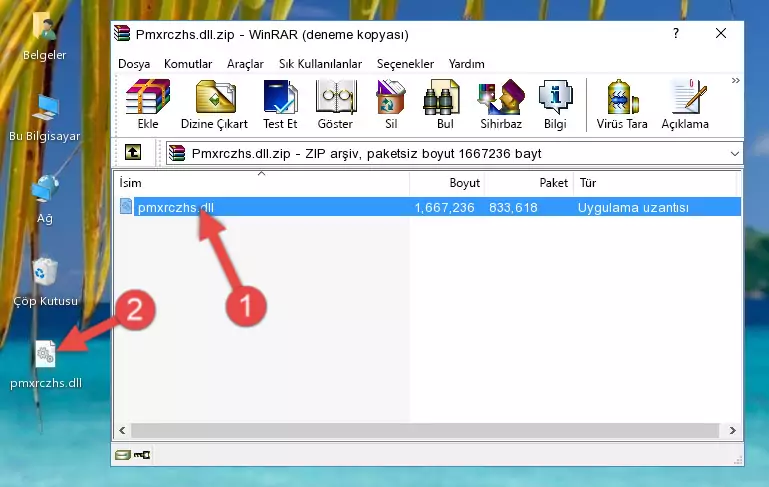
Task: Open the archive path dropdown
Action: (734, 154)
